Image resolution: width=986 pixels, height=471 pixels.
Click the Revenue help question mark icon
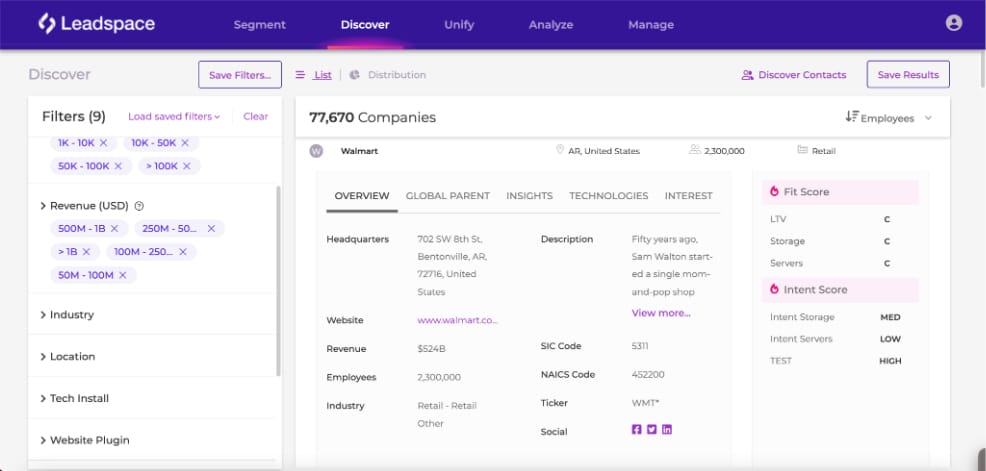[140, 206]
